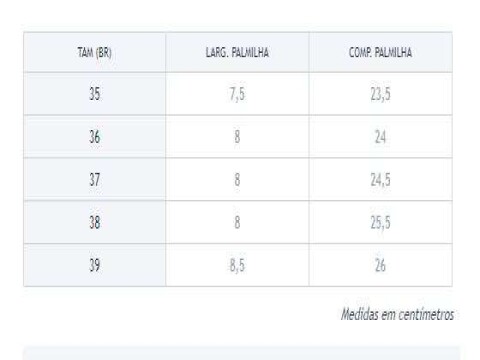Click the 24,5 length value cell
Screen dimensions: 480x360
pos(380,179)
